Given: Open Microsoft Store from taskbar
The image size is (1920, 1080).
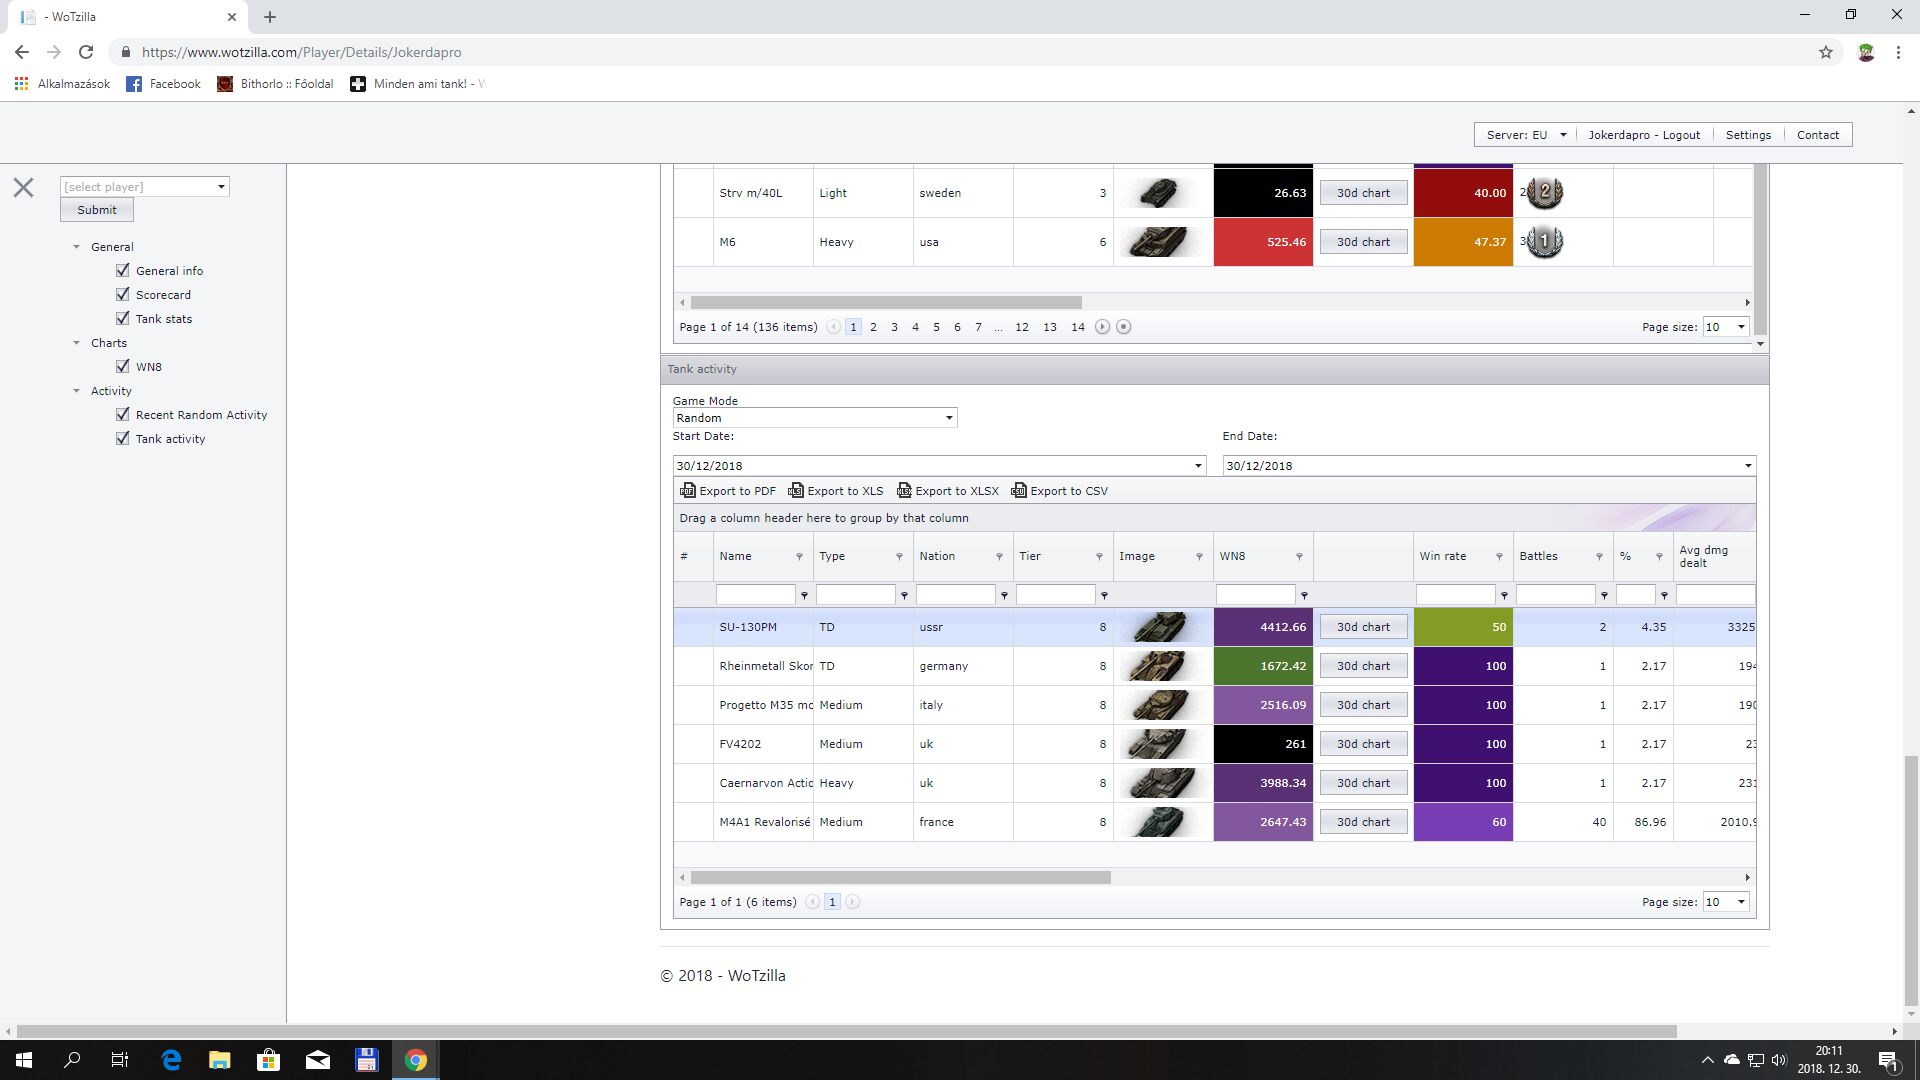Looking at the screenshot, I should point(268,1060).
